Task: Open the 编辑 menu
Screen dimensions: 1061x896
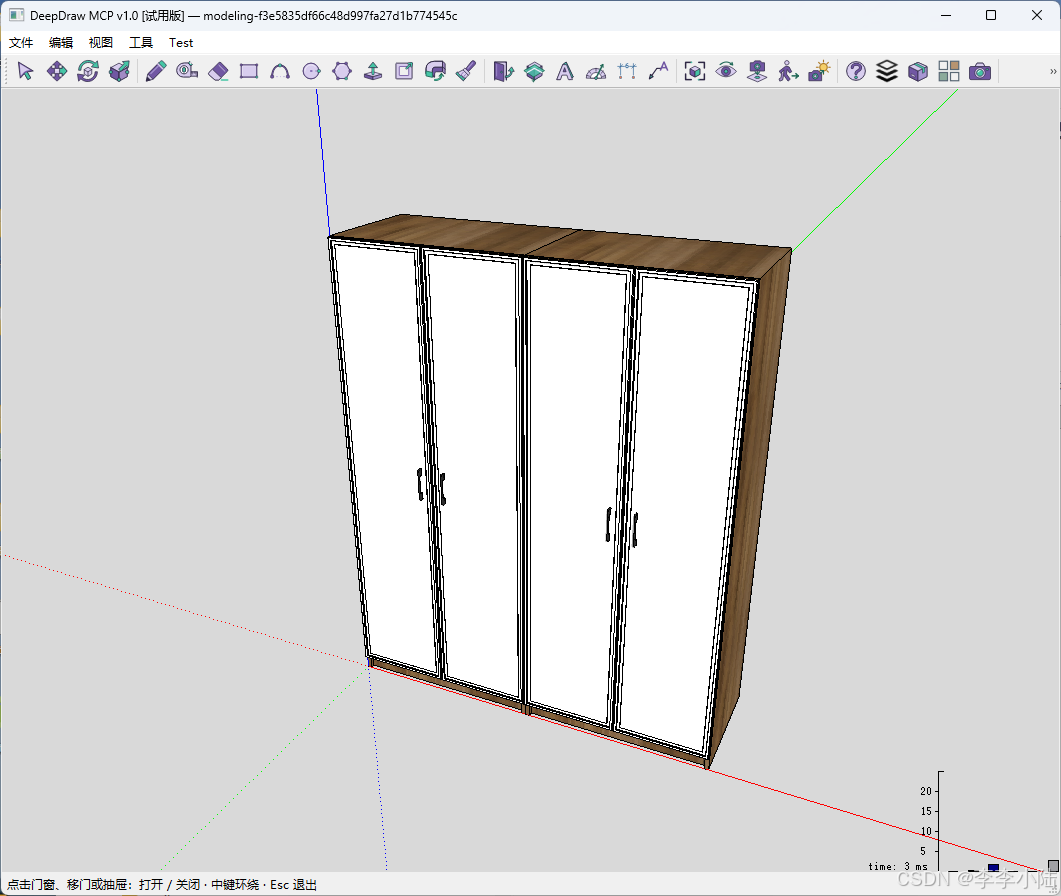Action: (x=61, y=43)
